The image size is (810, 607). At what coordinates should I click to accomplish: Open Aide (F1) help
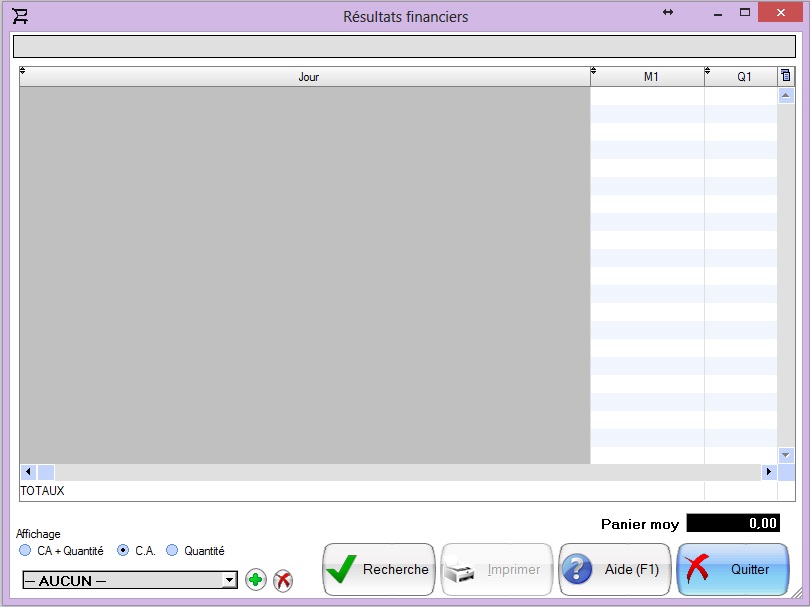614,570
